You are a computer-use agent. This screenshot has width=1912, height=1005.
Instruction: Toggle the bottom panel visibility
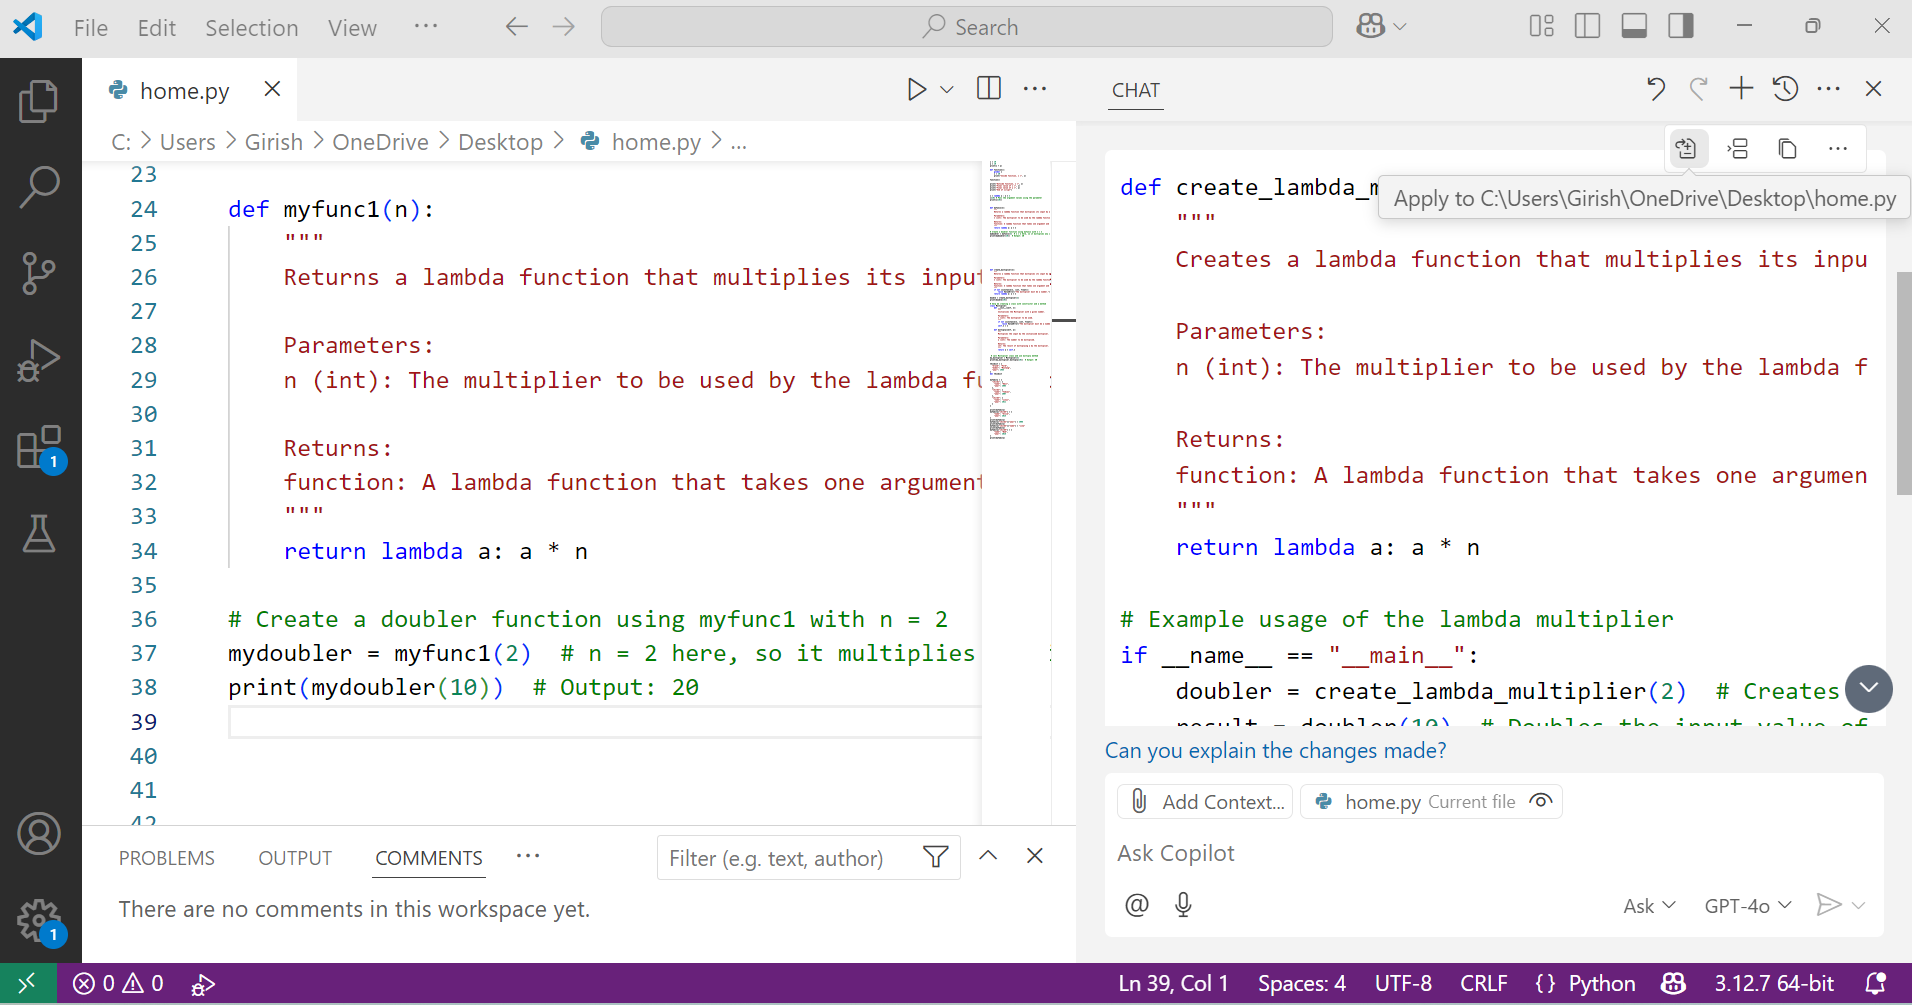(x=1634, y=26)
